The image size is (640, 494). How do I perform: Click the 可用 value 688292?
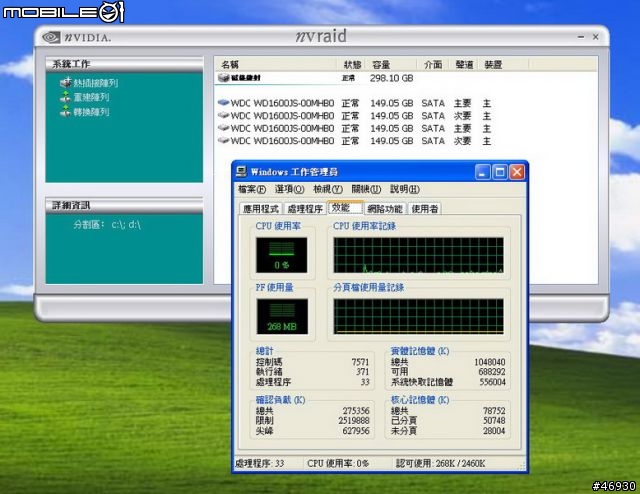492,372
